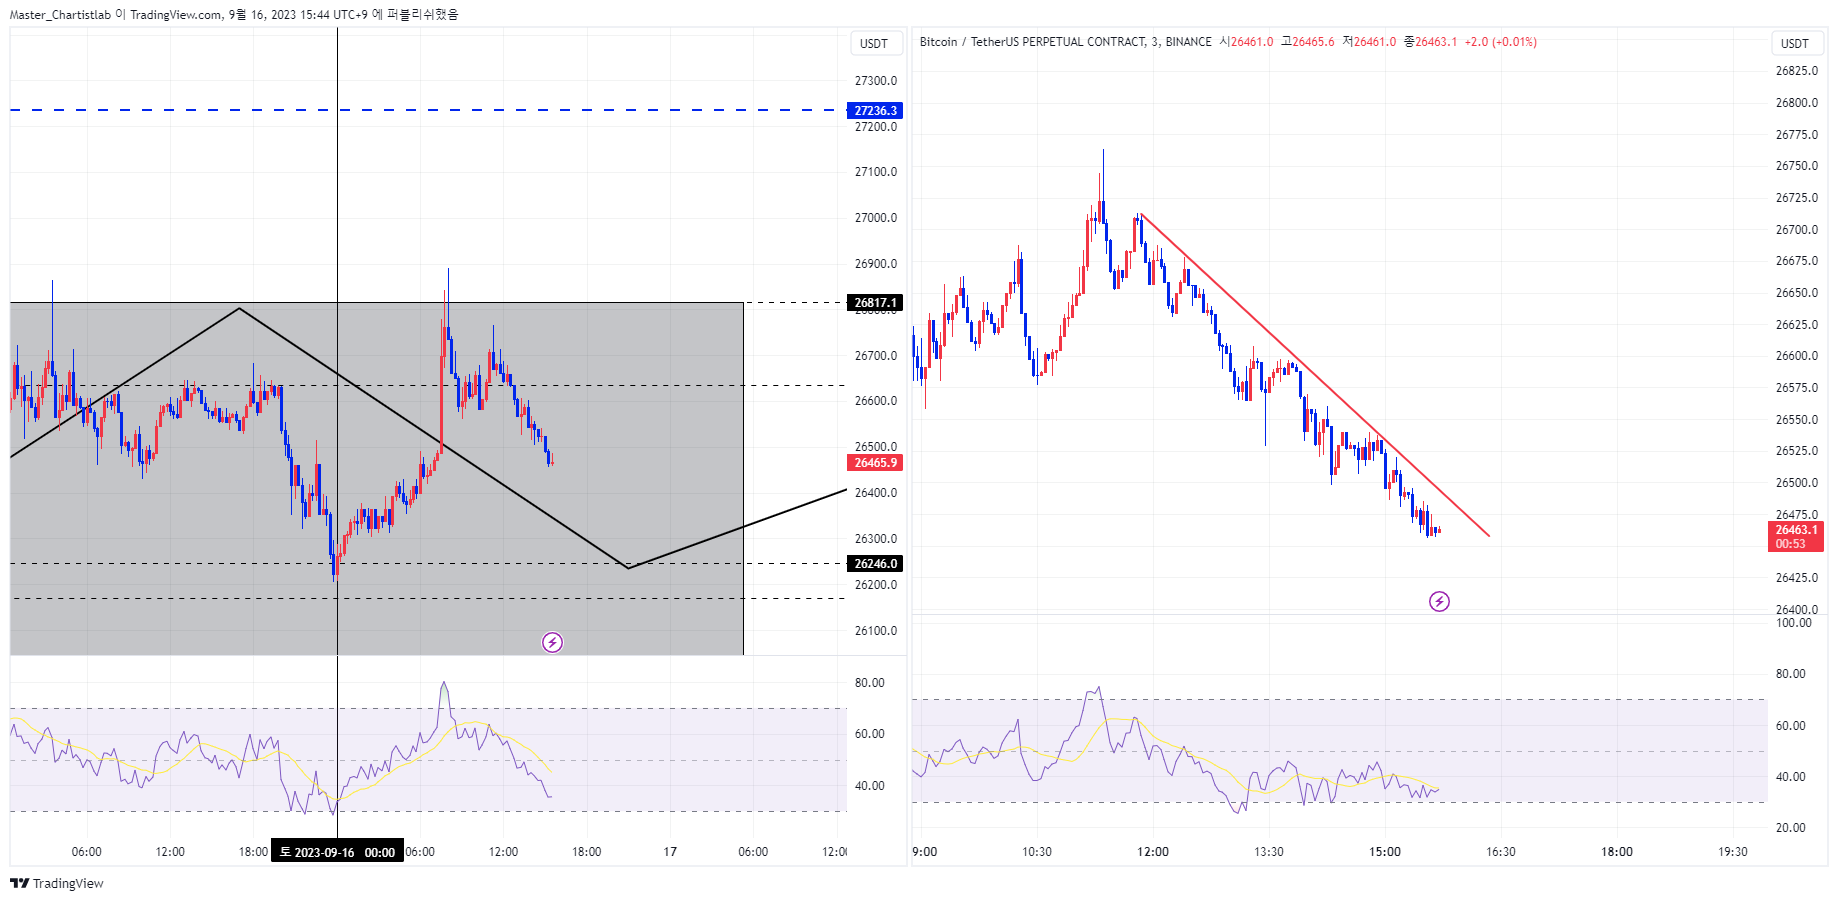The height and width of the screenshot is (901, 1838).
Task: Click the right chart USDT currency button
Action: tap(1795, 43)
